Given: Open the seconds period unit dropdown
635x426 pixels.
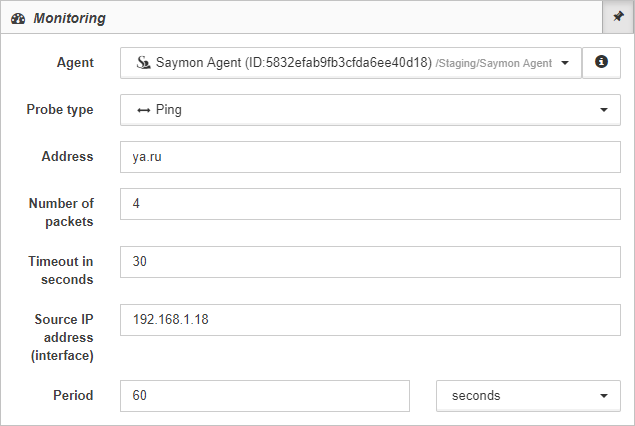Looking at the screenshot, I should tap(528, 396).
